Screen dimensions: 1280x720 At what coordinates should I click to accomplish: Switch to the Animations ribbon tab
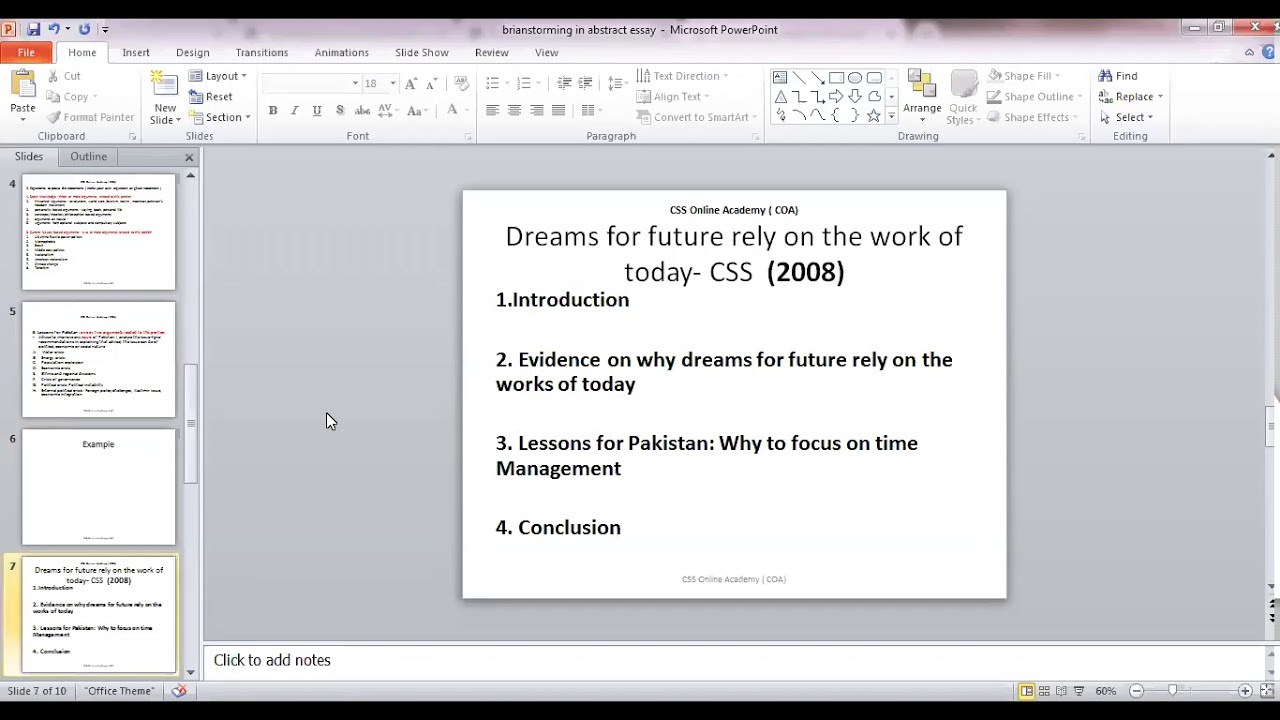point(342,52)
